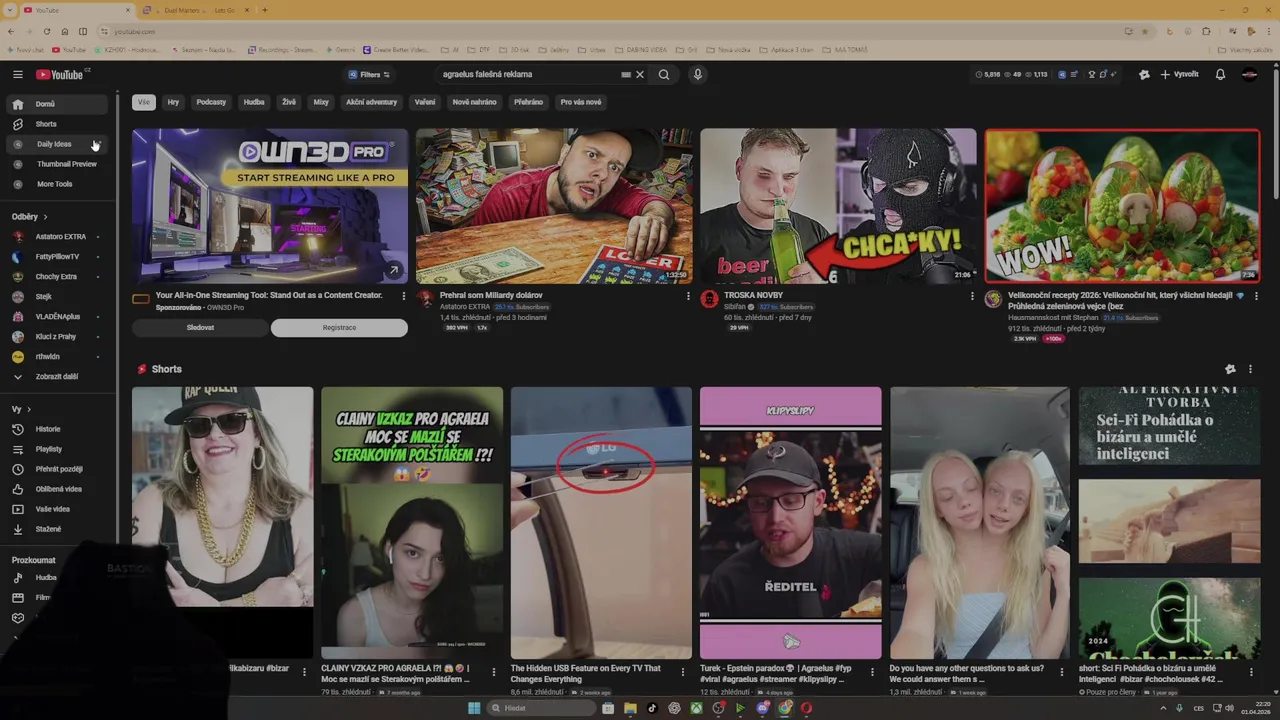
Task: Open the TROSKA NOVBY video thumbnail
Action: coord(838,206)
